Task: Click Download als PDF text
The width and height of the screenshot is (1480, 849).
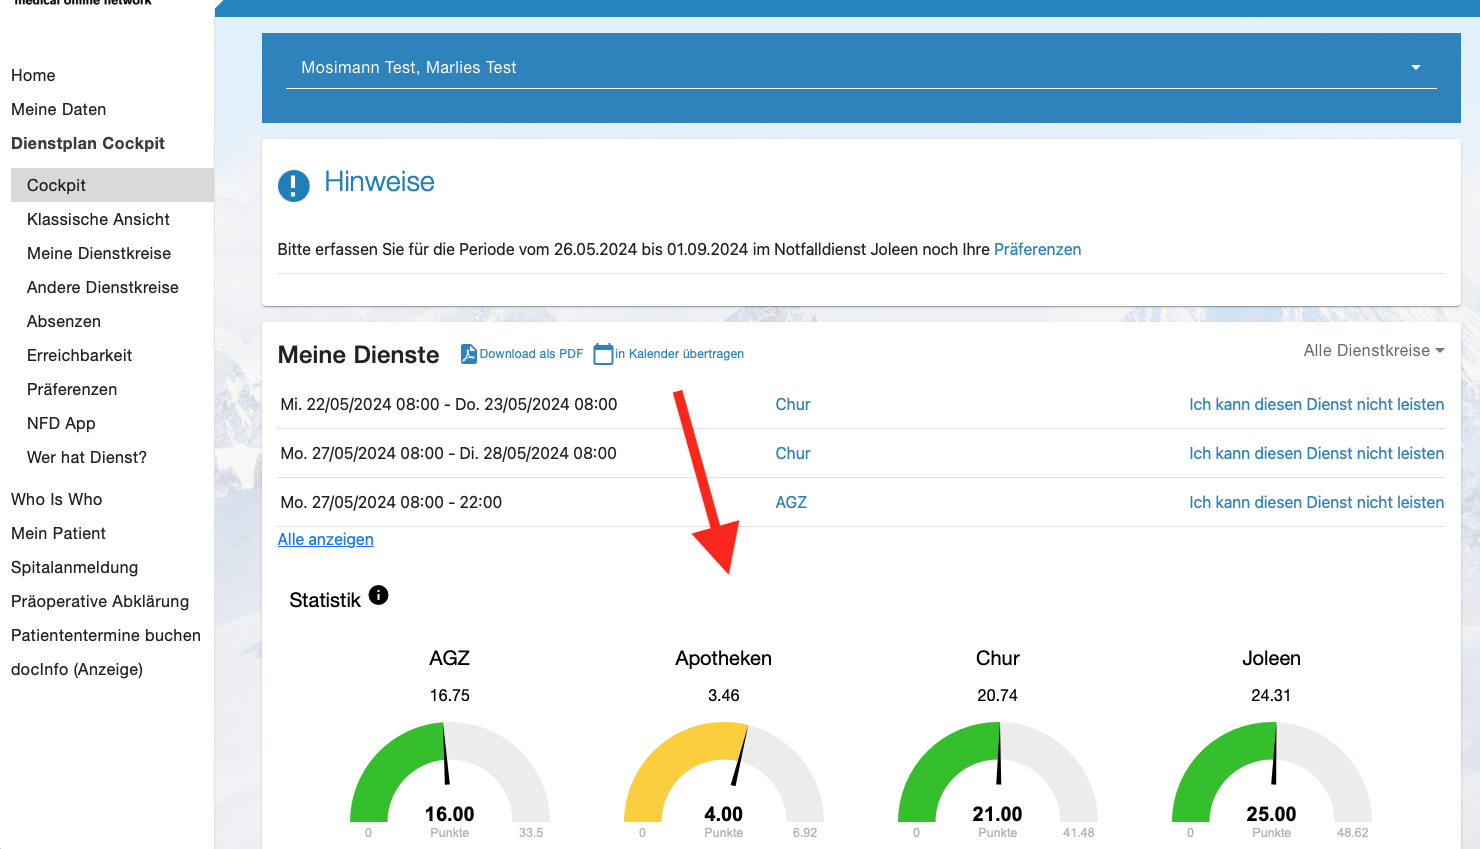Action: (x=531, y=354)
